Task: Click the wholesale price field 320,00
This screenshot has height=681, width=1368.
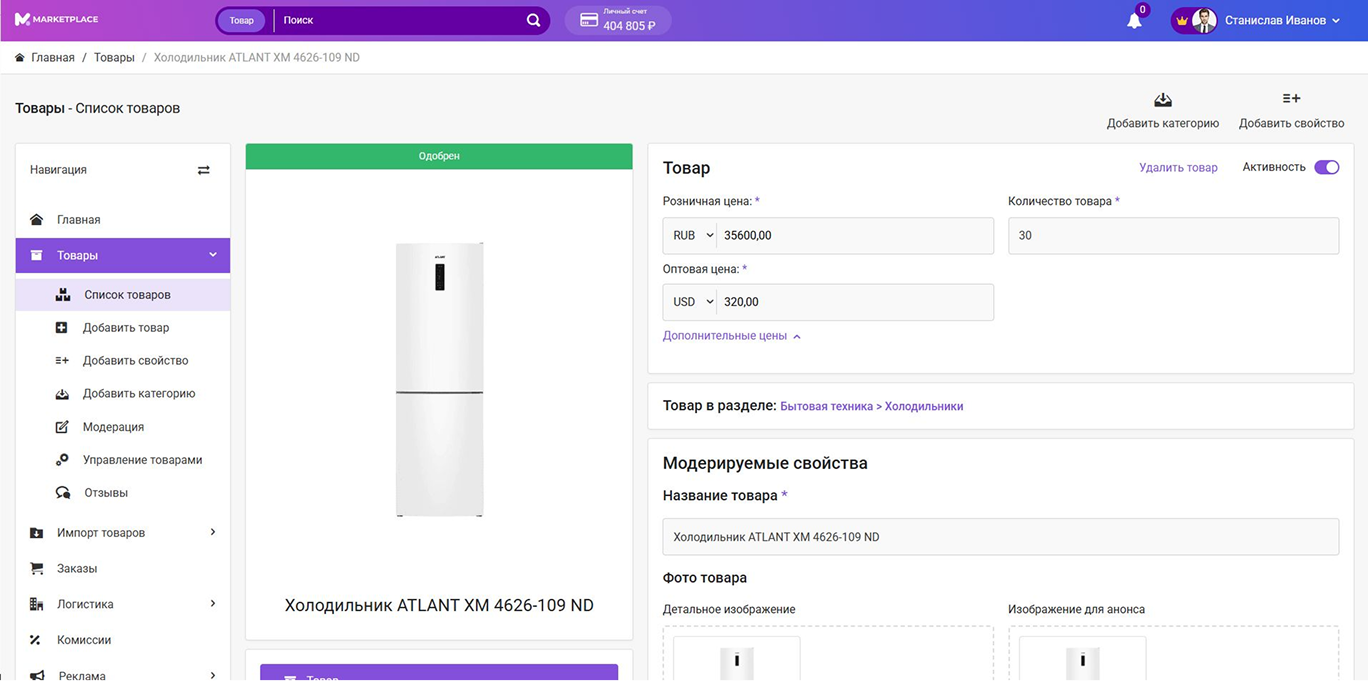Action: [855, 302]
